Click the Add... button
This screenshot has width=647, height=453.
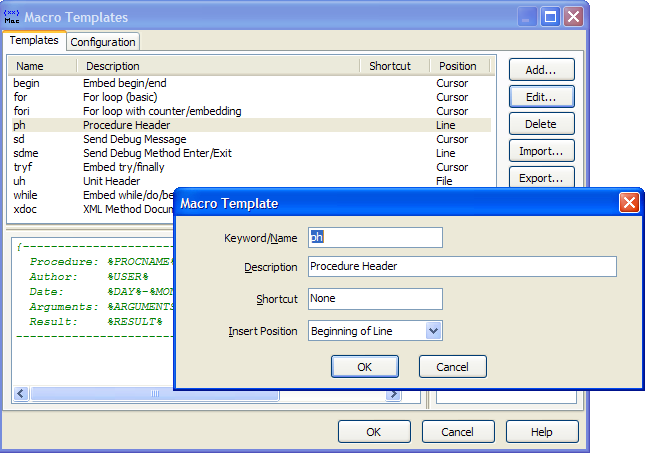(x=541, y=70)
